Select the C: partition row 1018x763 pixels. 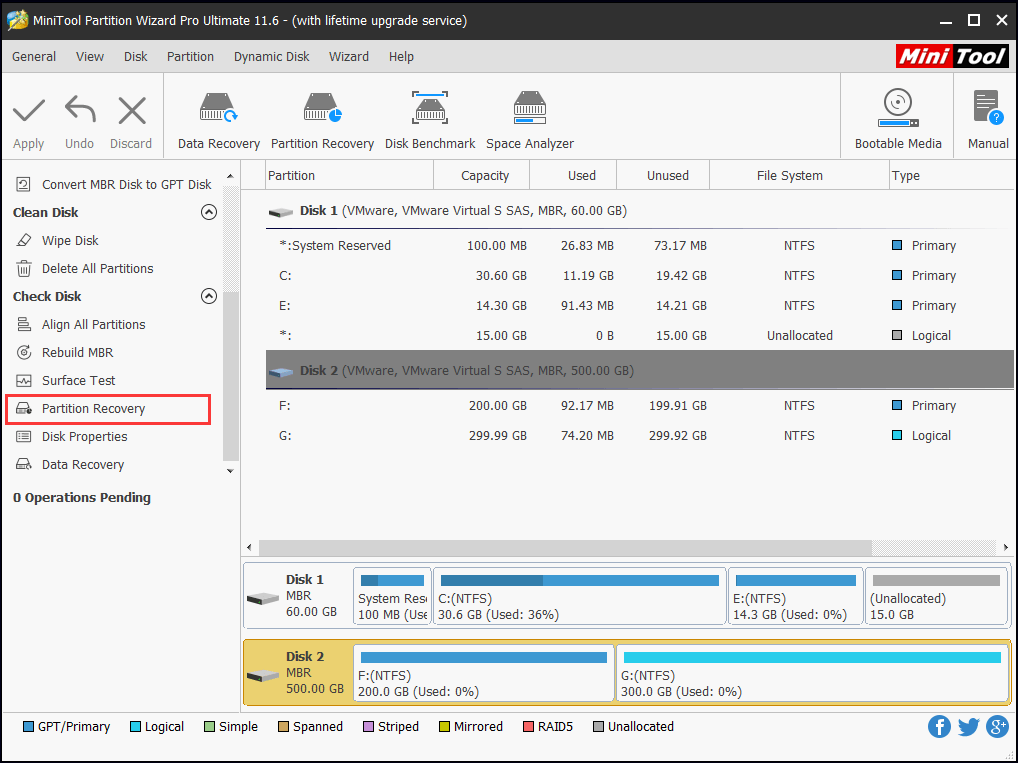pyautogui.click(x=639, y=275)
